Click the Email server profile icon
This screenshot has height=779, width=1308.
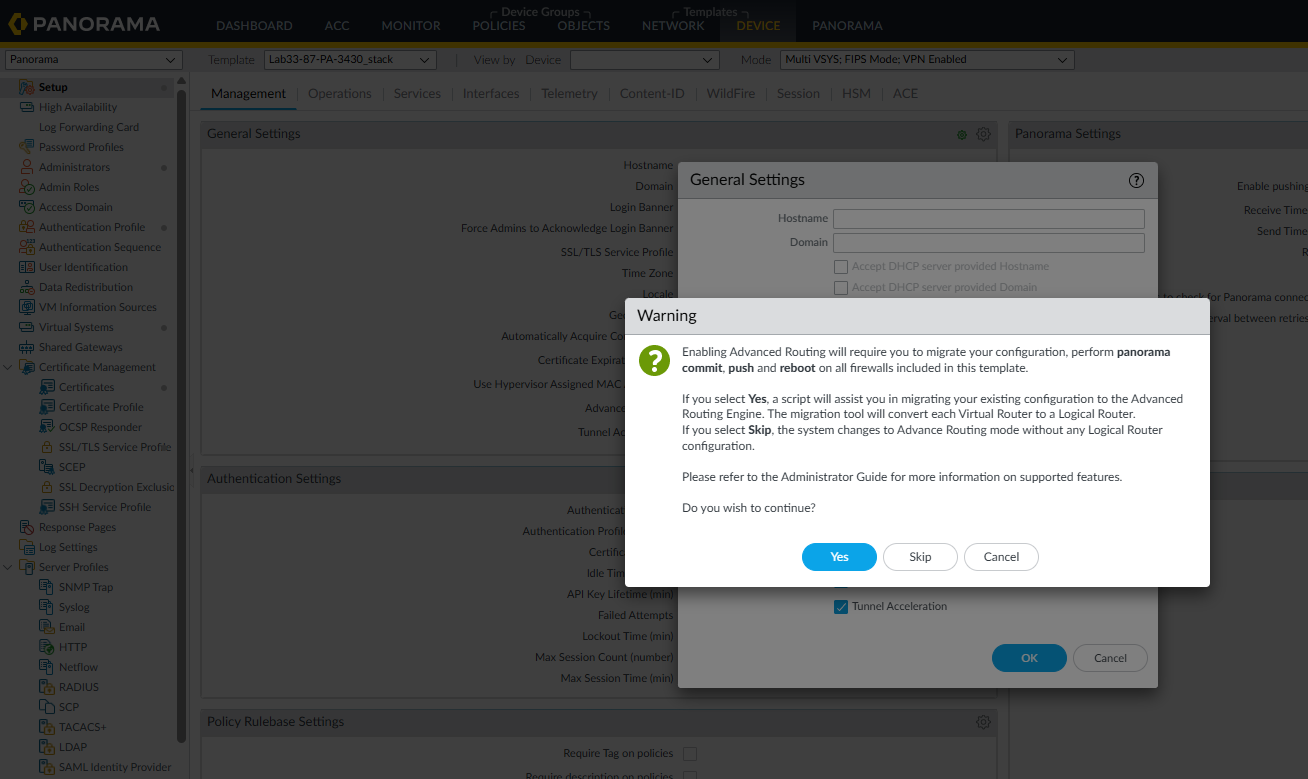[47, 627]
